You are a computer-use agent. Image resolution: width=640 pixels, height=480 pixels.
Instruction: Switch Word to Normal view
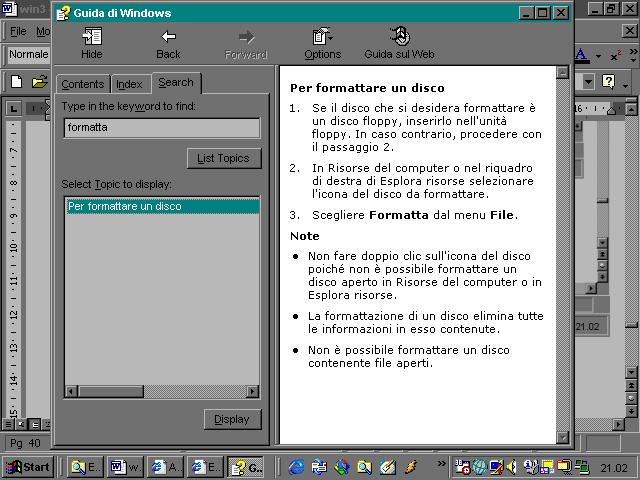coord(8,425)
